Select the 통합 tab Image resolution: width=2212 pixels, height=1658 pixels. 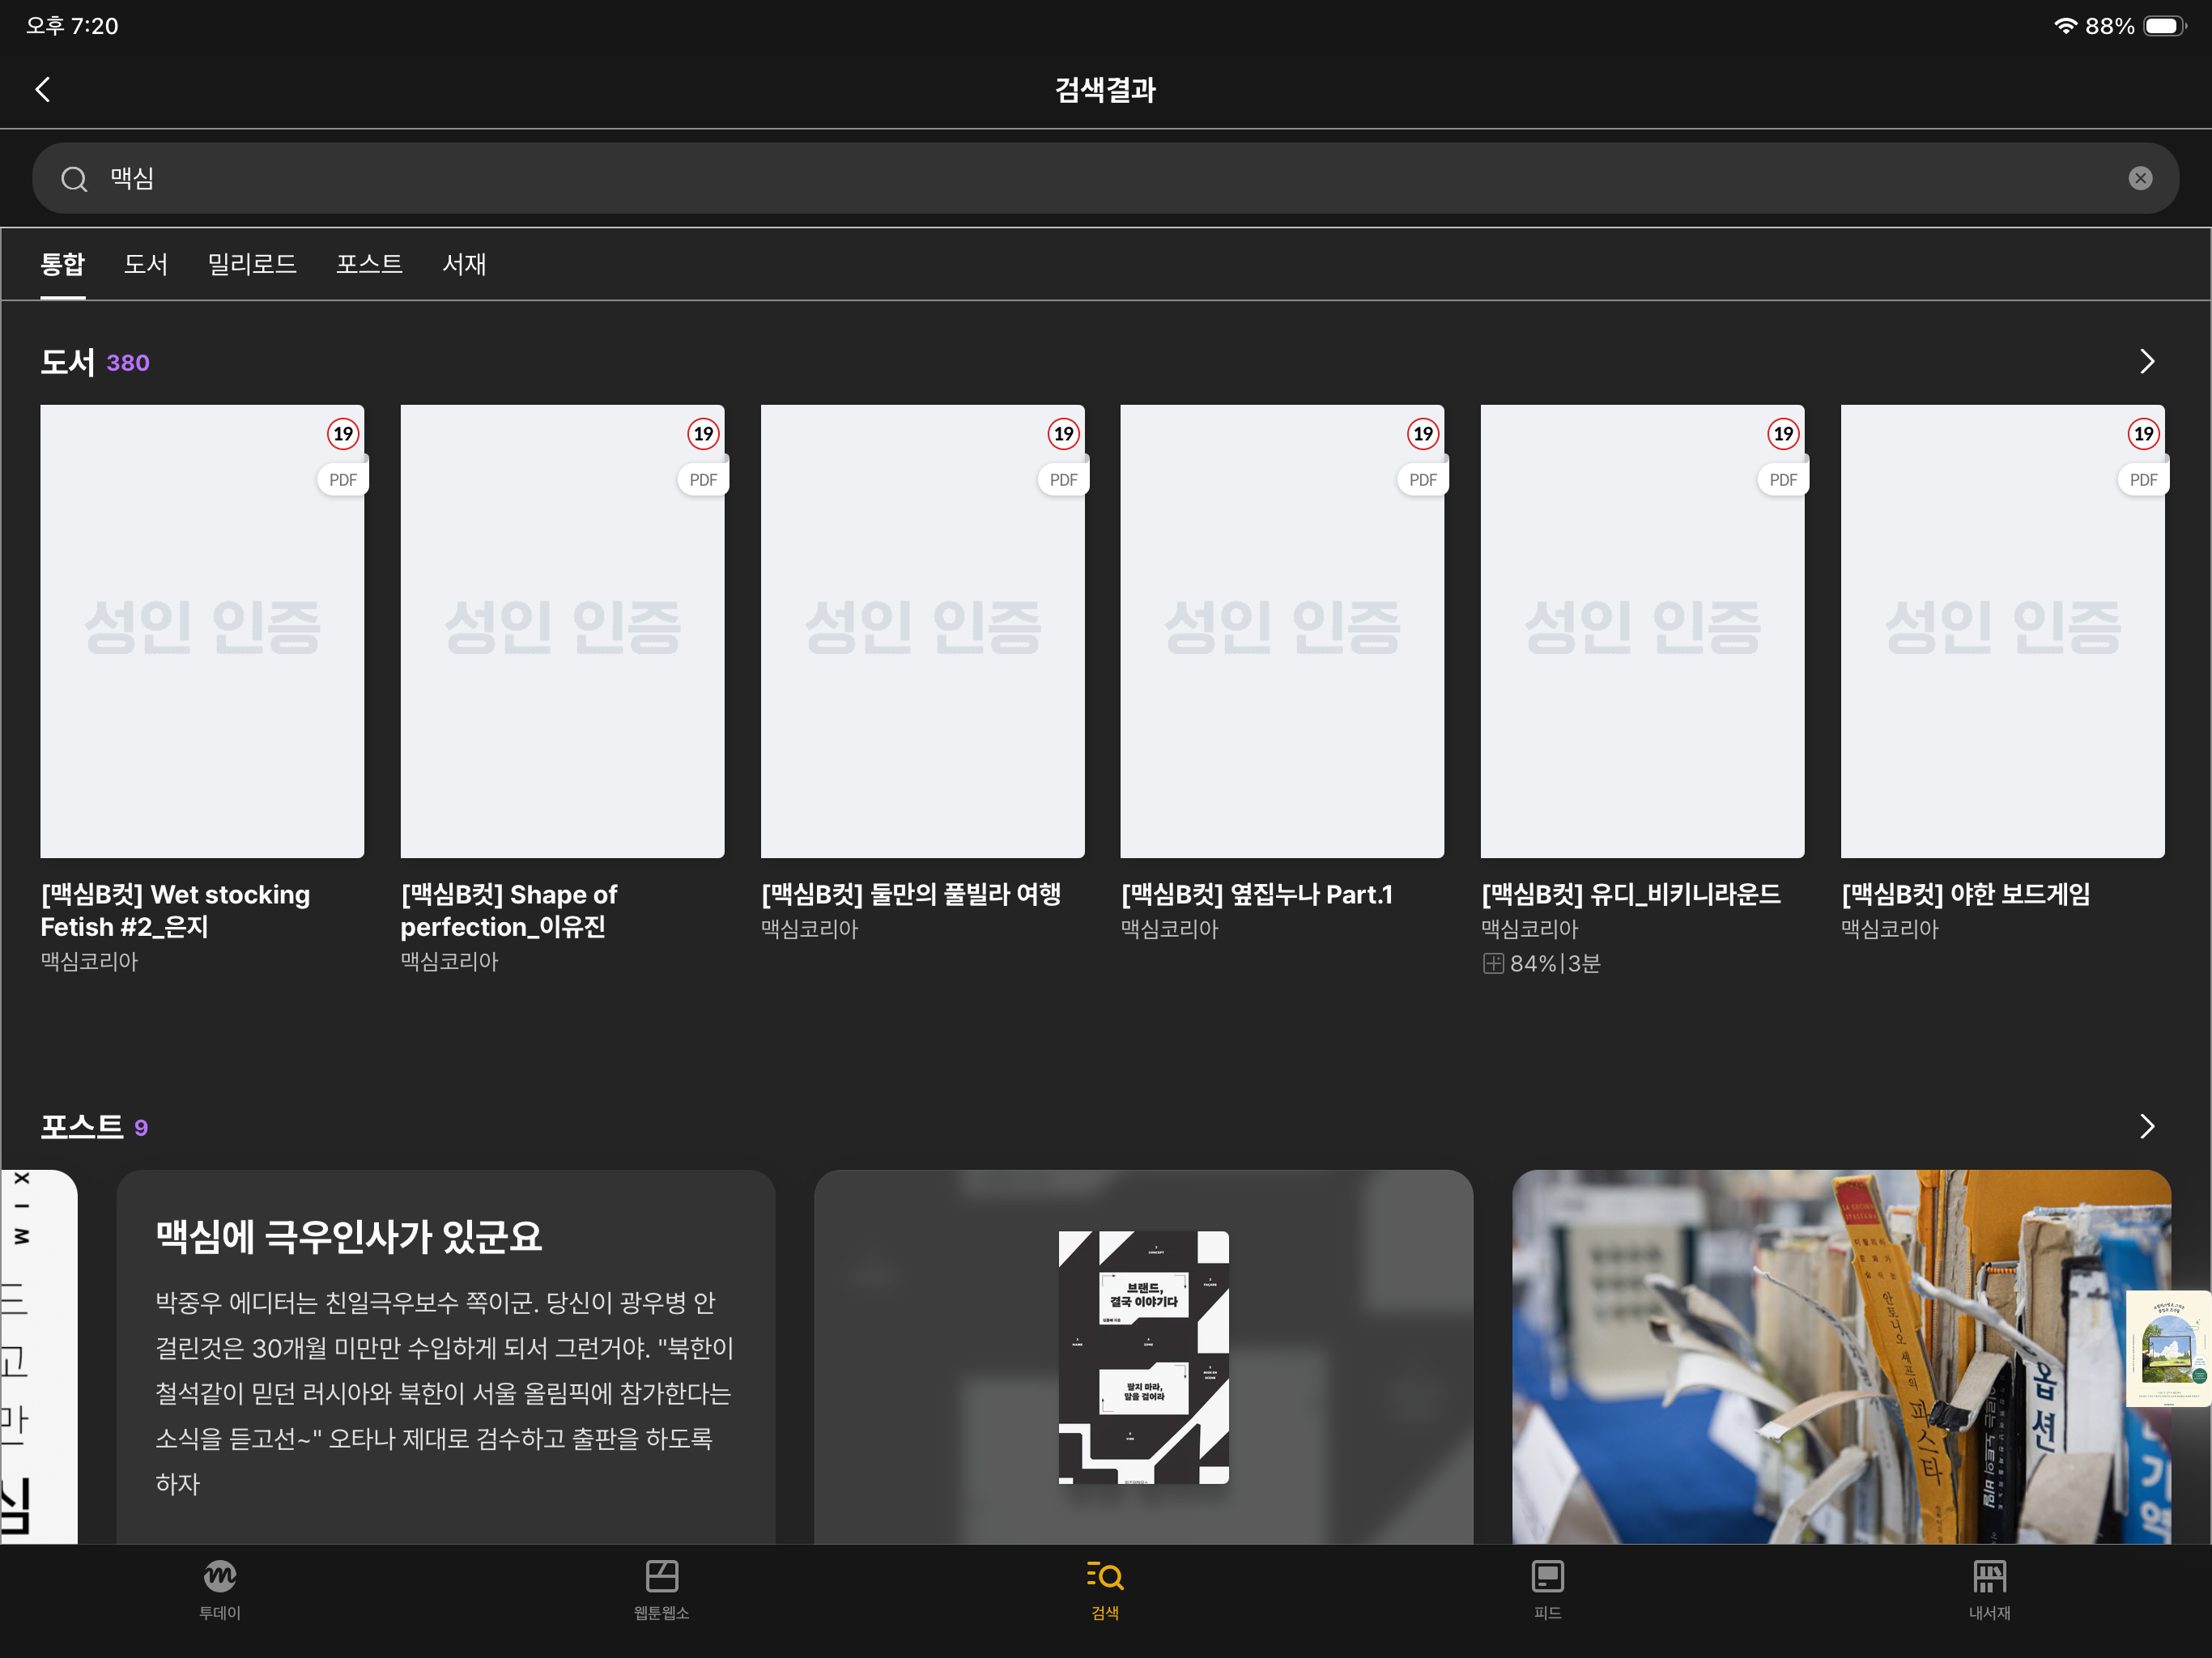point(62,264)
